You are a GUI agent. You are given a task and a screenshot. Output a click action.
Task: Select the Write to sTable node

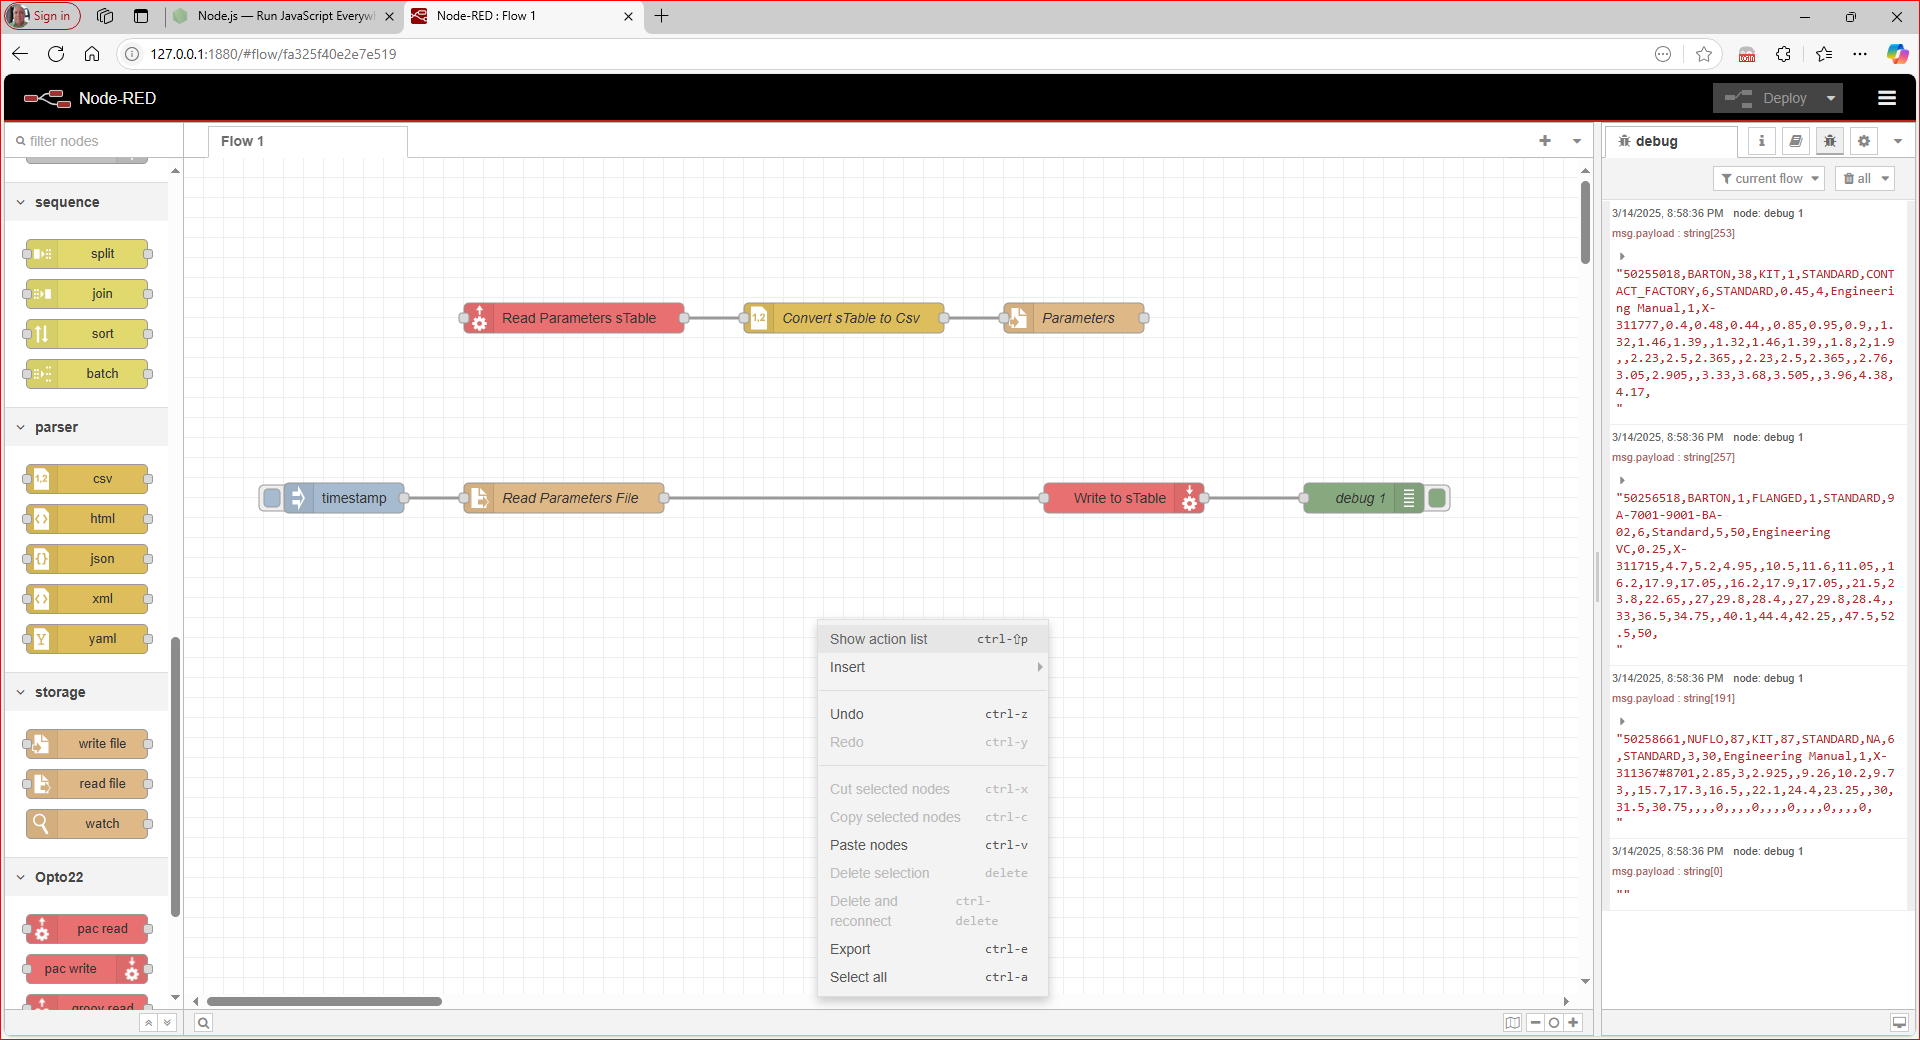1124,498
